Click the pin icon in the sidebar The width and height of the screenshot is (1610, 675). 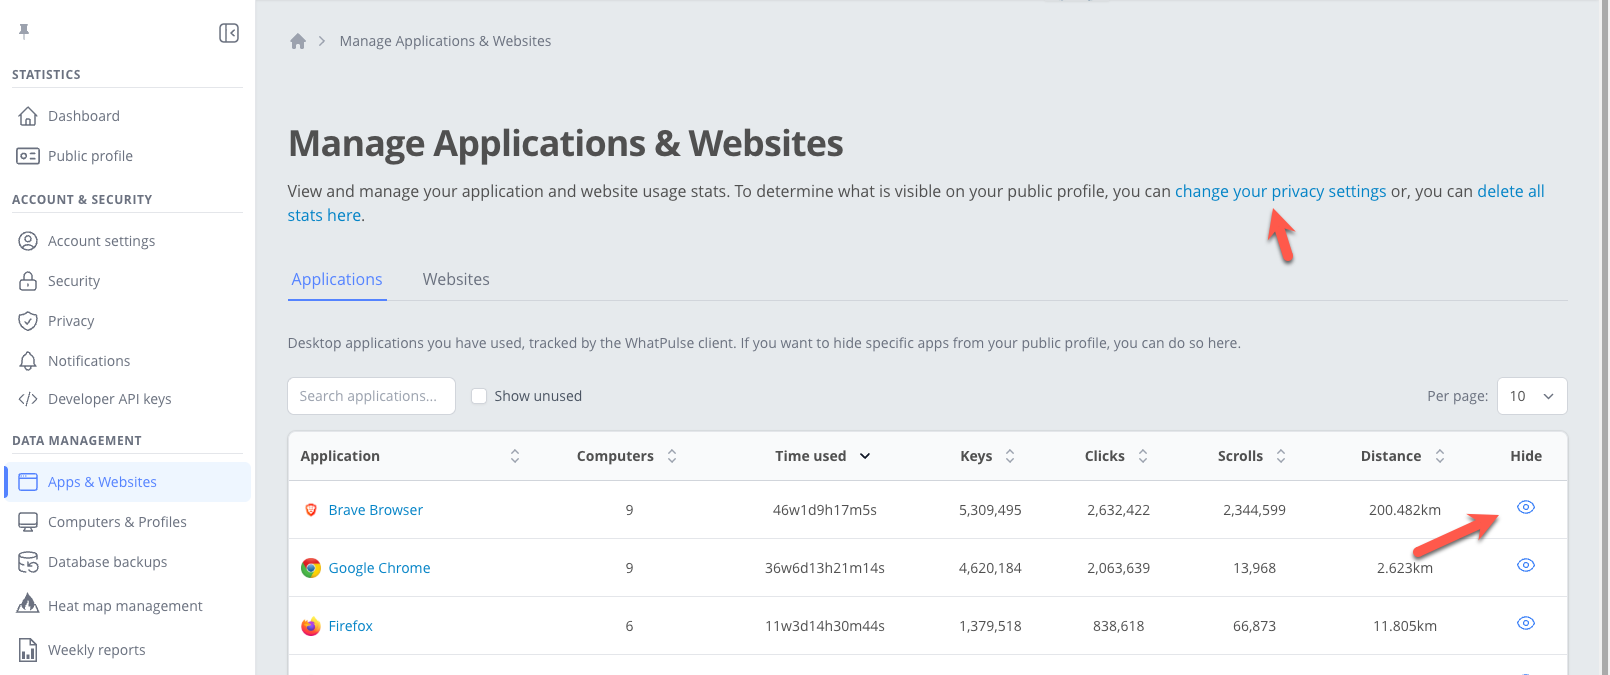pos(24,31)
